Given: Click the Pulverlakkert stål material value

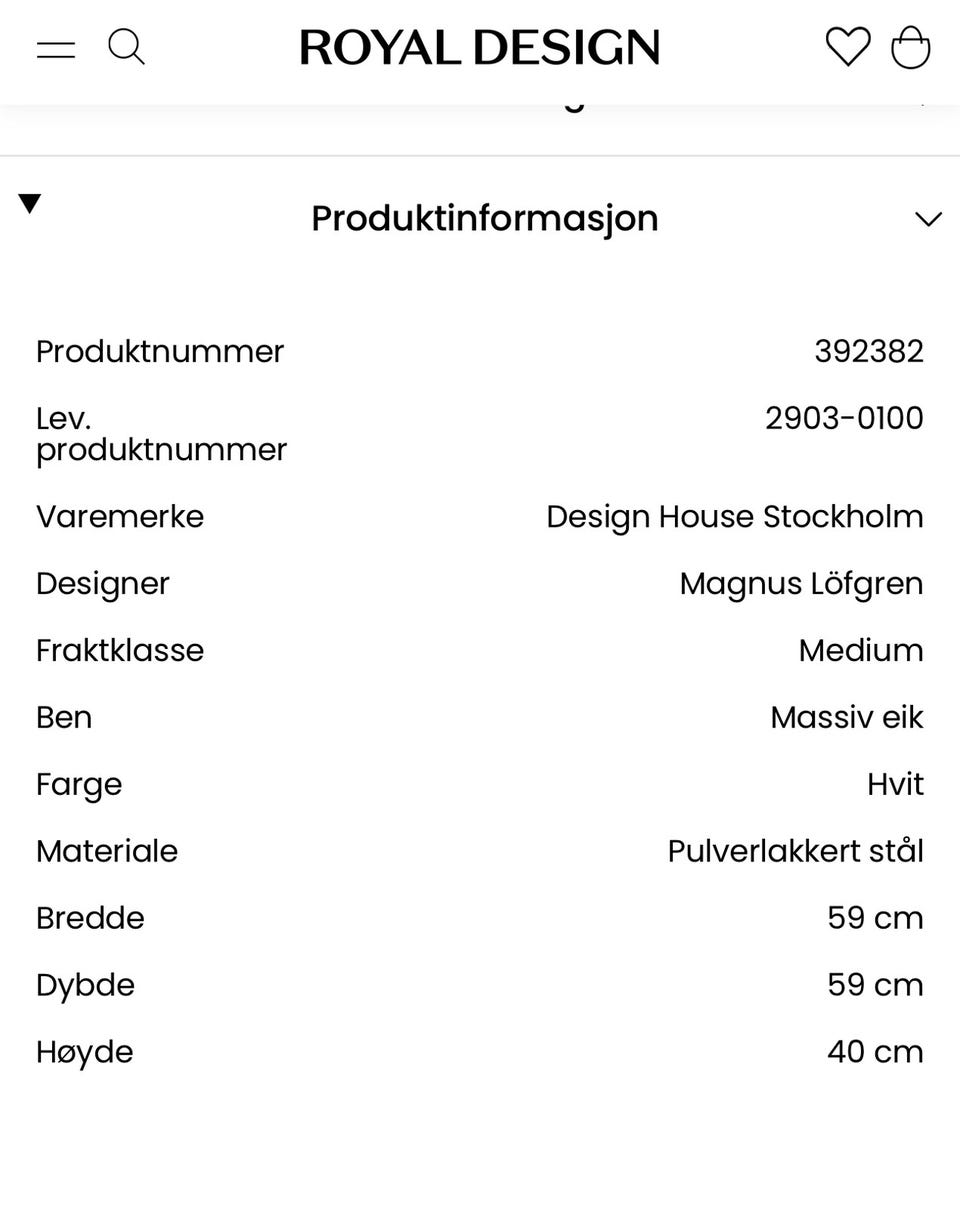Looking at the screenshot, I should (x=795, y=852).
